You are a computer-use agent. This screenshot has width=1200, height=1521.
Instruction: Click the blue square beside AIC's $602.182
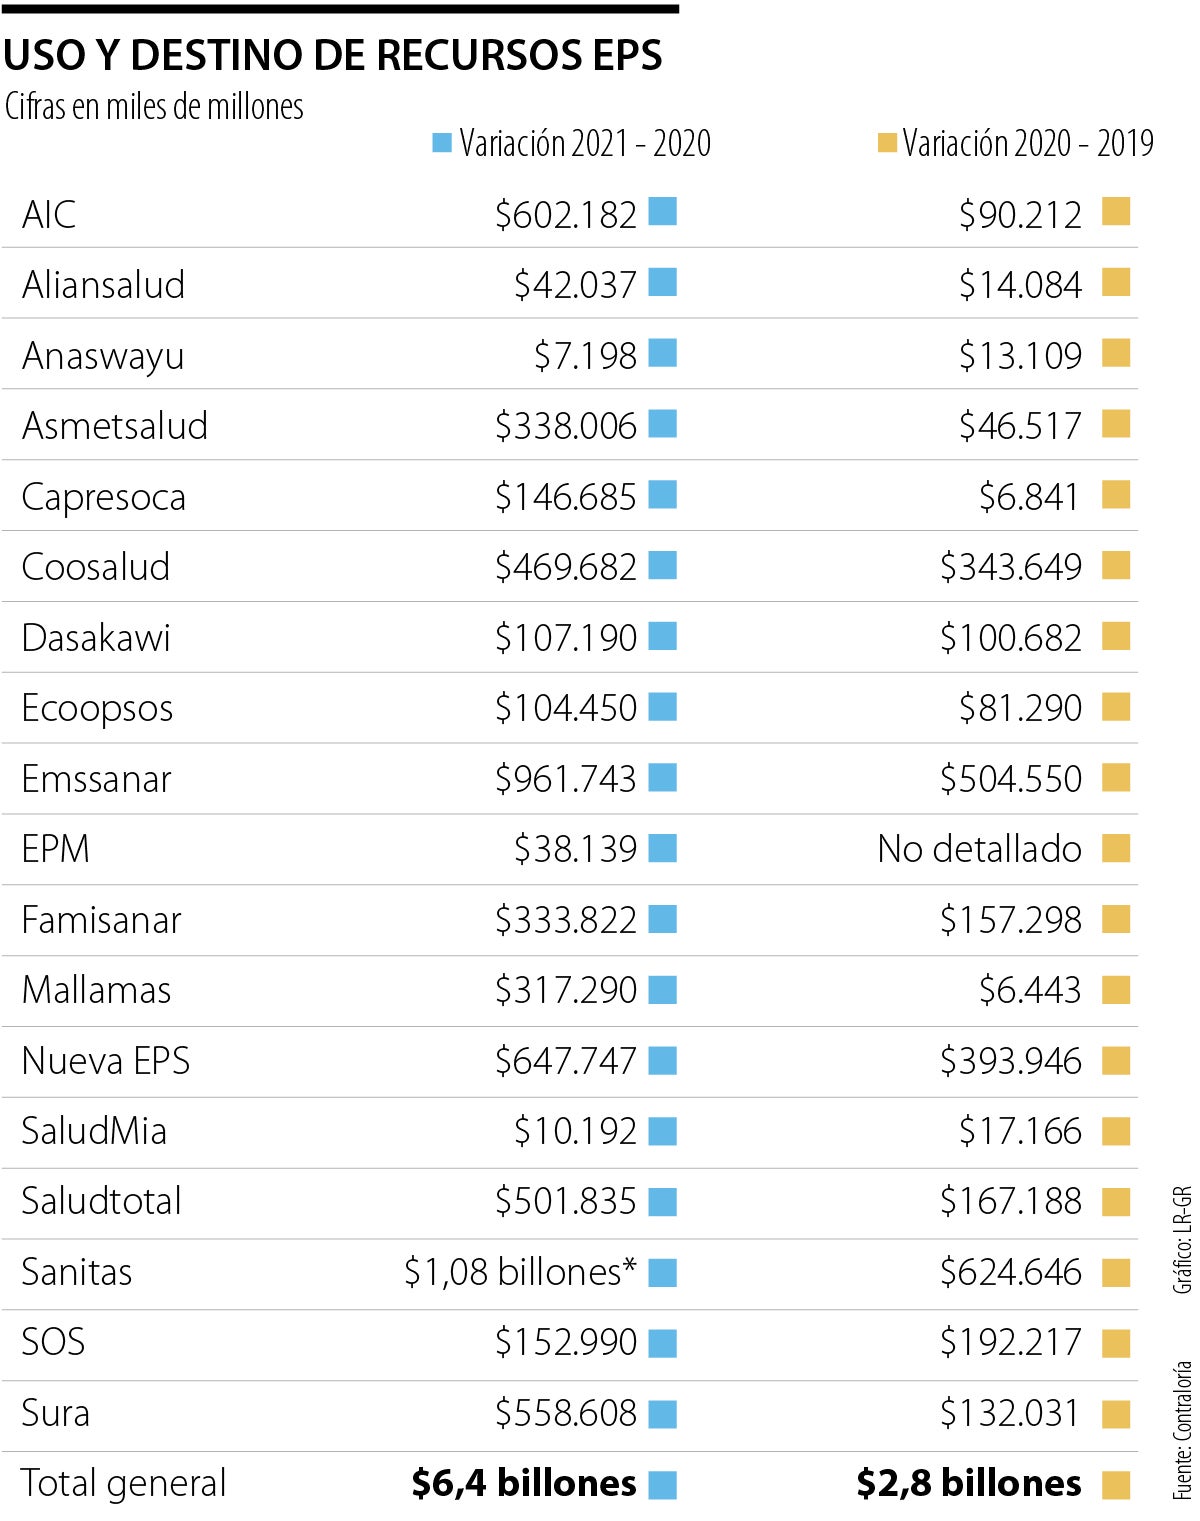click(x=662, y=212)
